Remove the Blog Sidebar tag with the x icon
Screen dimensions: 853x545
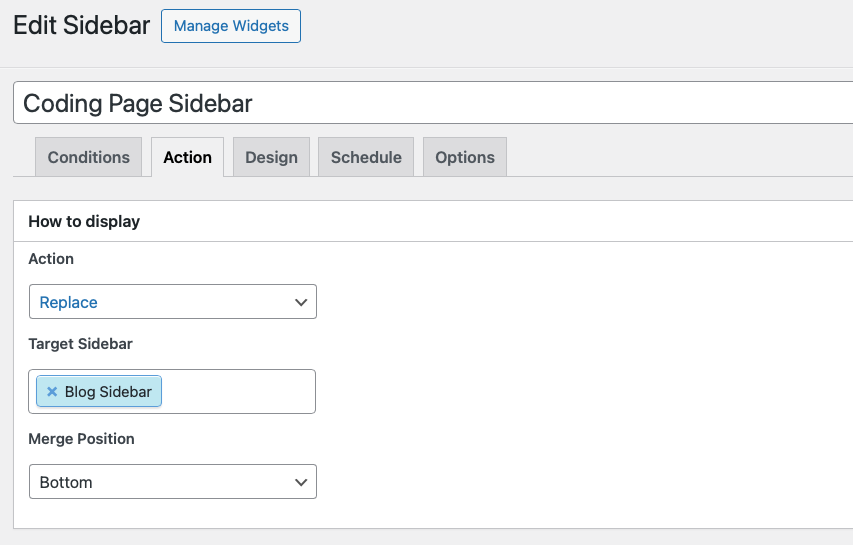[x=52, y=392]
